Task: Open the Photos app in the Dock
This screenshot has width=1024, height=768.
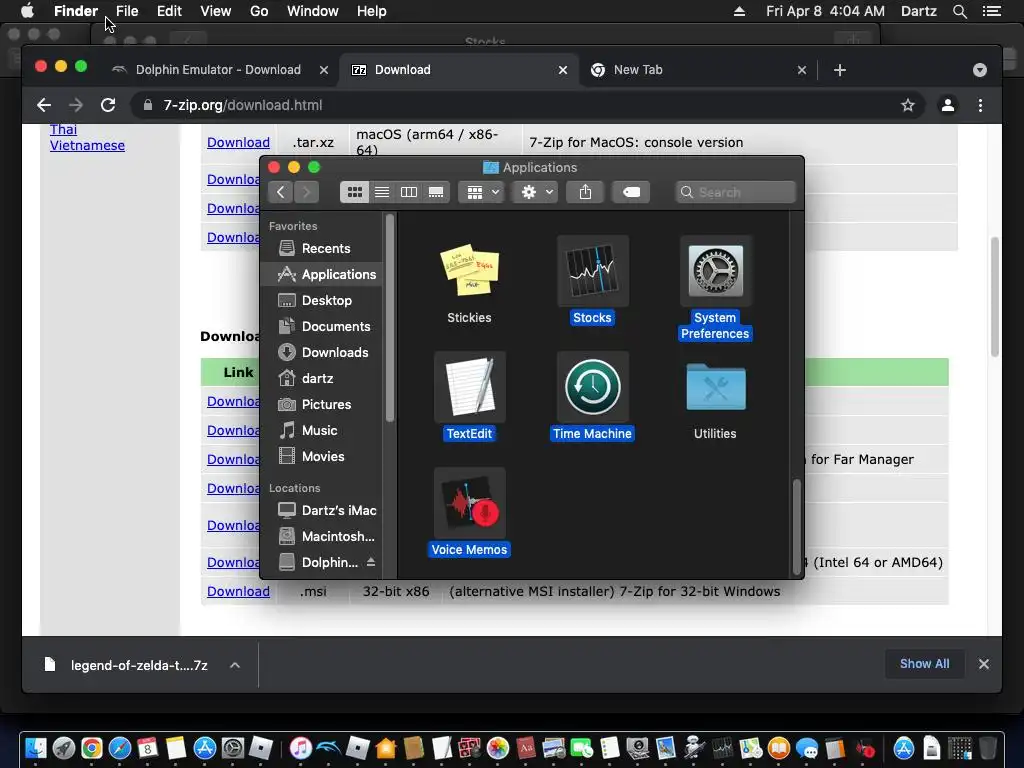Action: [x=498, y=748]
